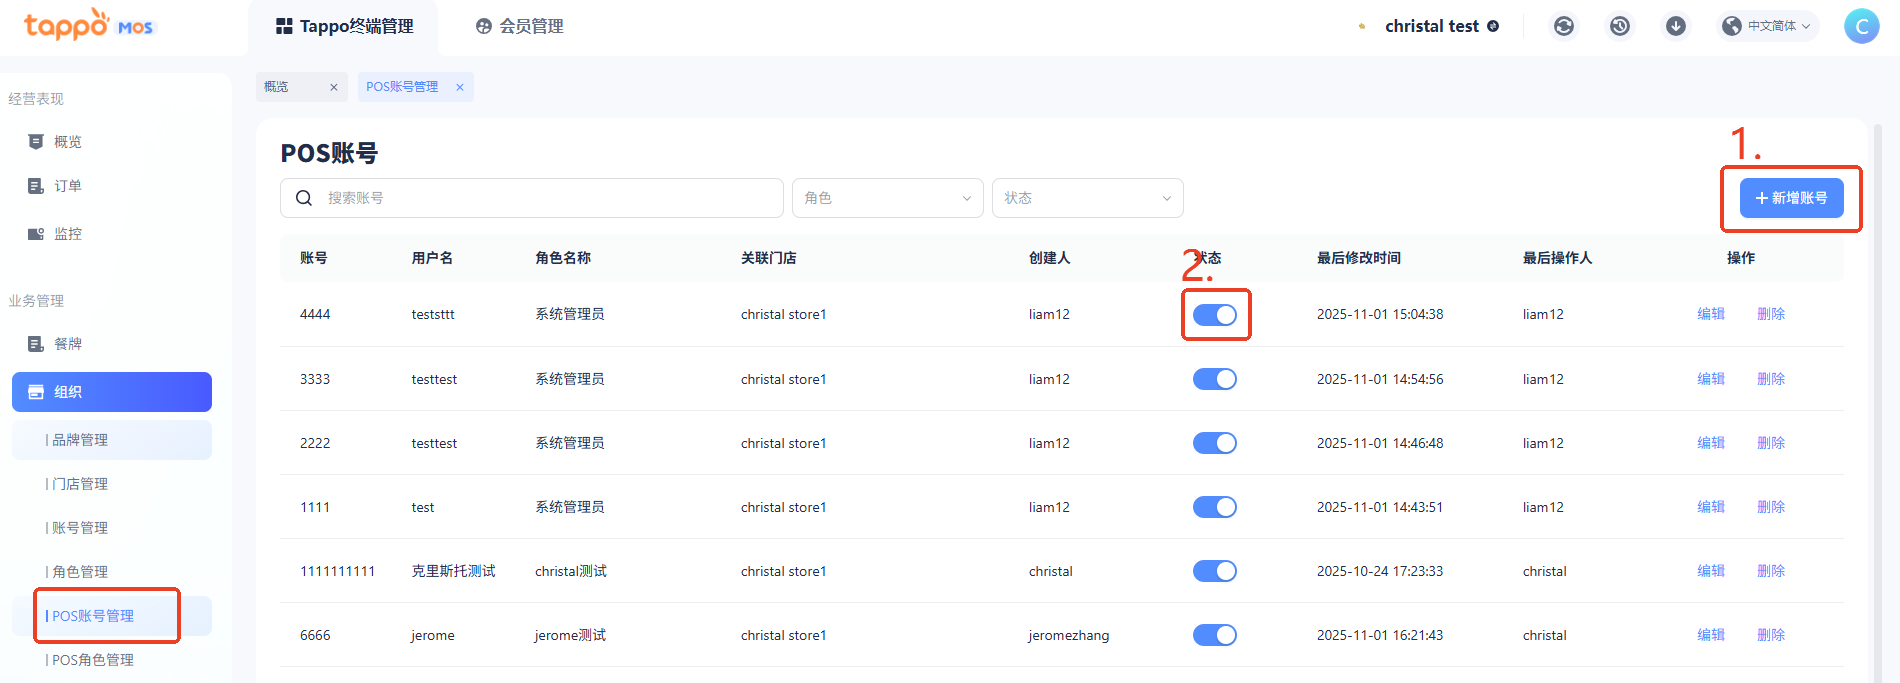The width and height of the screenshot is (1900, 683).
Task: Open 订单 from the sidebar
Action: coord(67,186)
